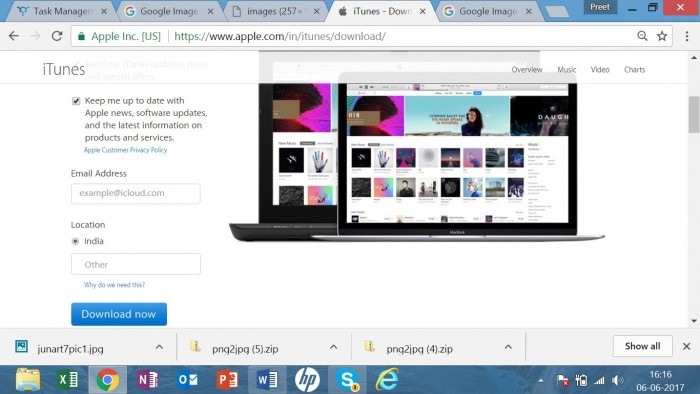Open the Video nav item
Image resolution: width=700 pixels, height=394 pixels.
[600, 70]
